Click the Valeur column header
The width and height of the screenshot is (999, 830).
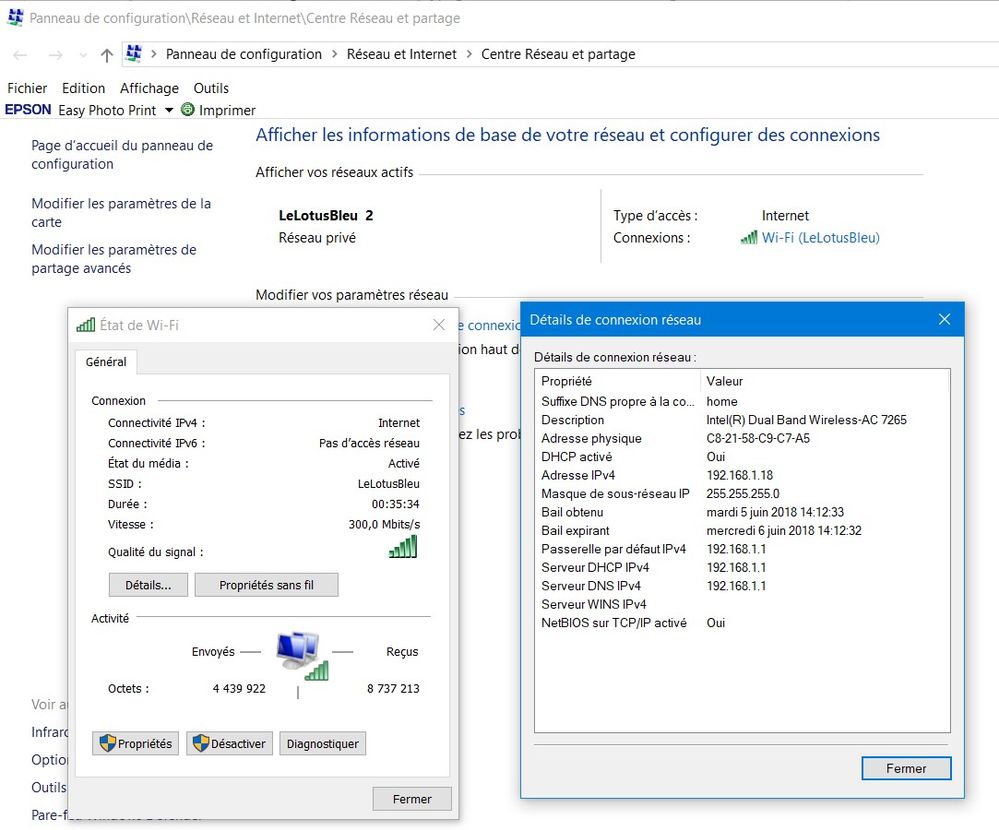coord(724,381)
